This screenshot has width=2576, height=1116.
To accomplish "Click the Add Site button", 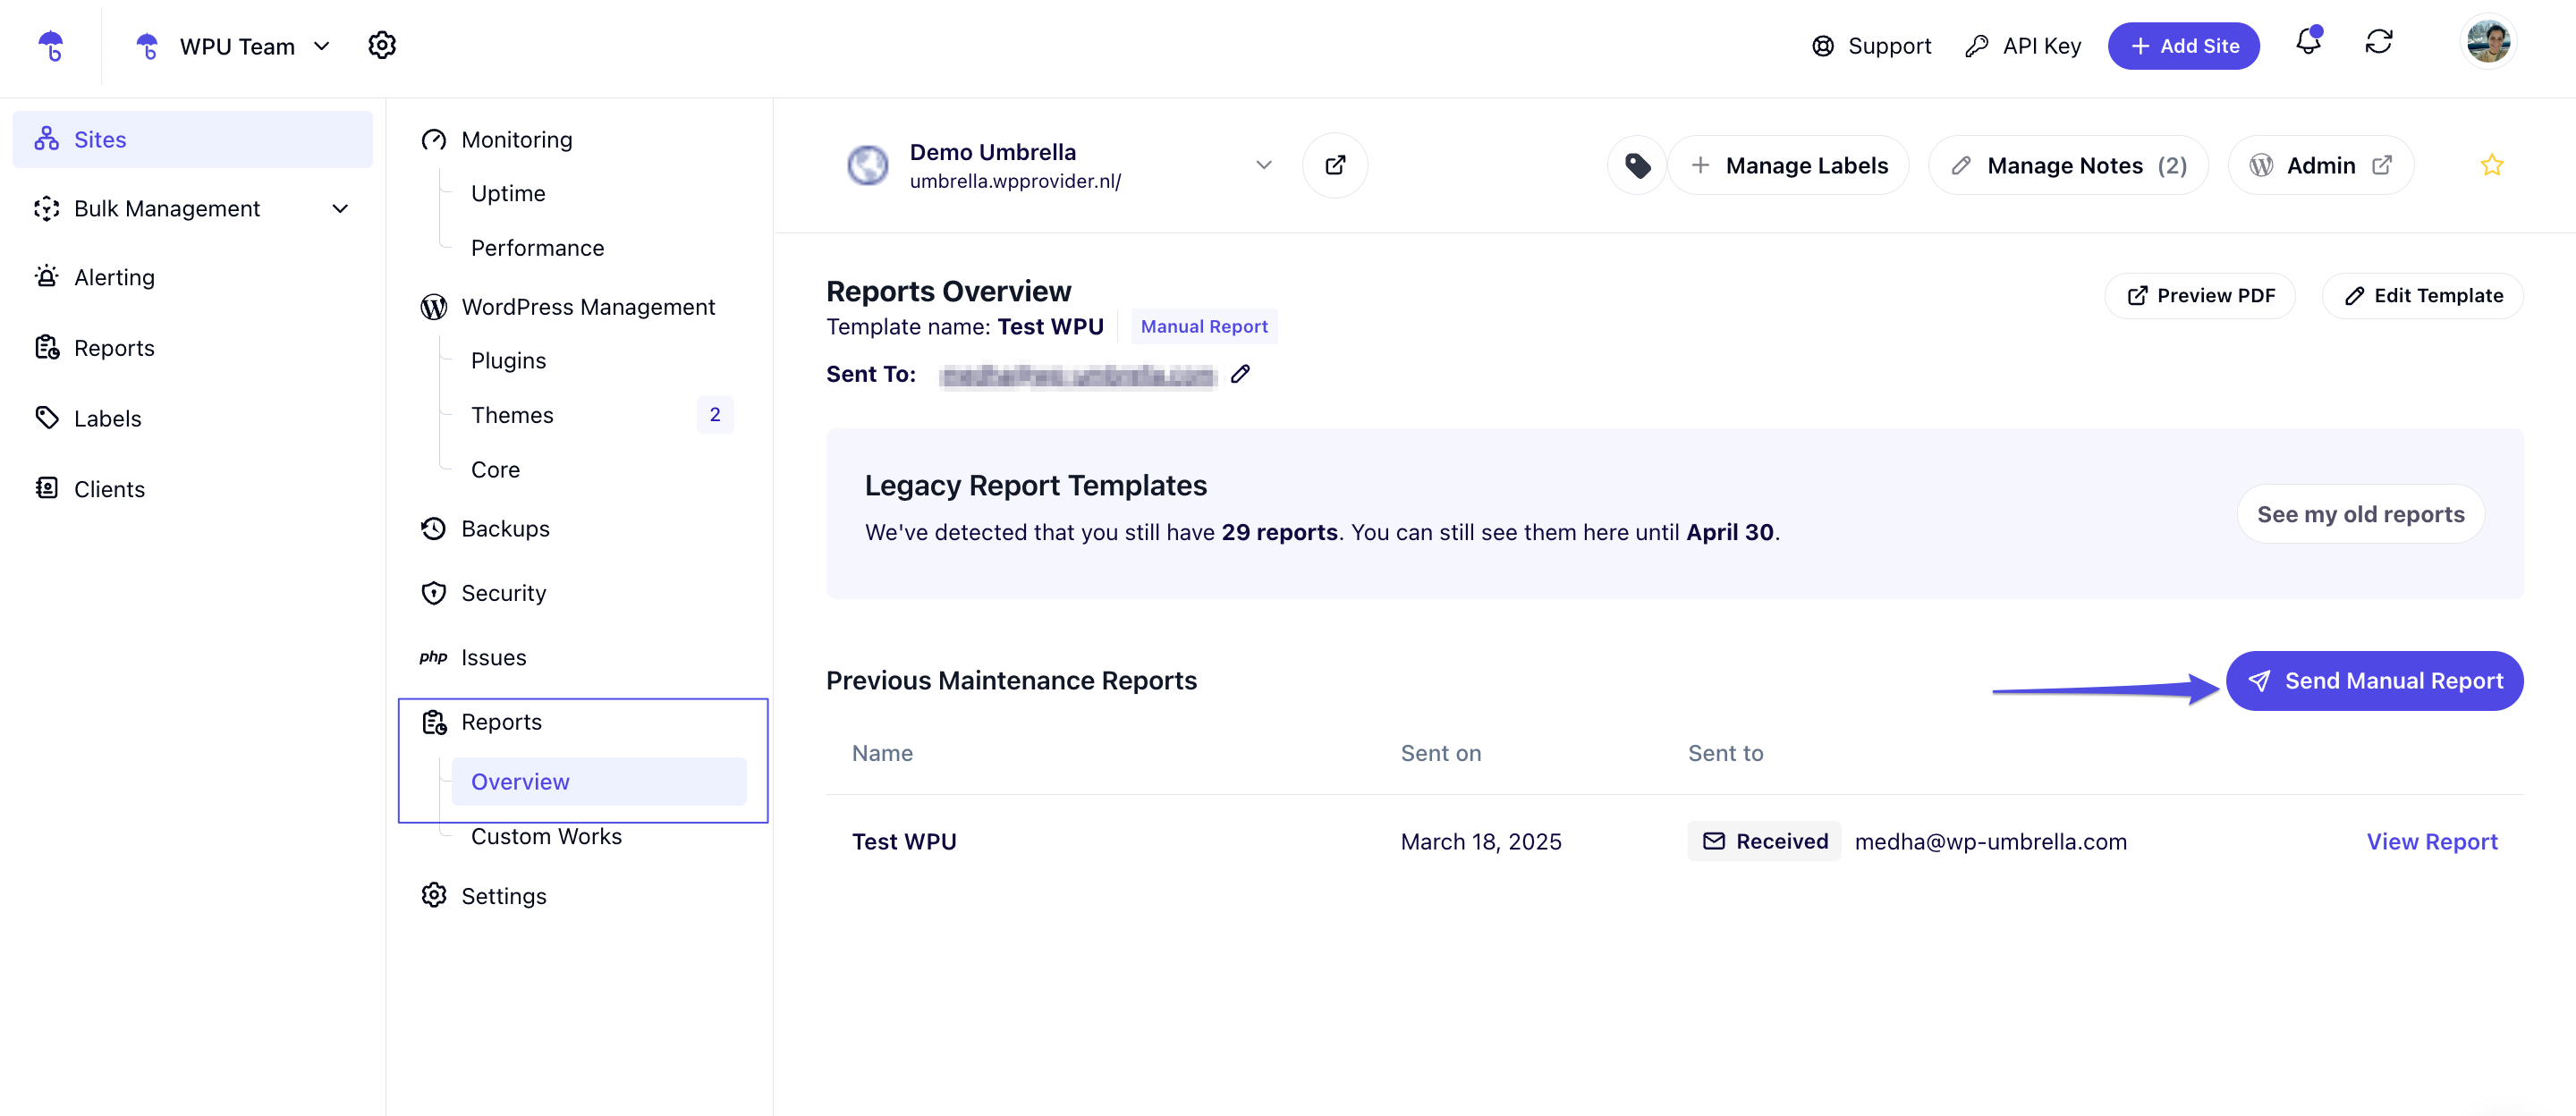I will 2183,46.
